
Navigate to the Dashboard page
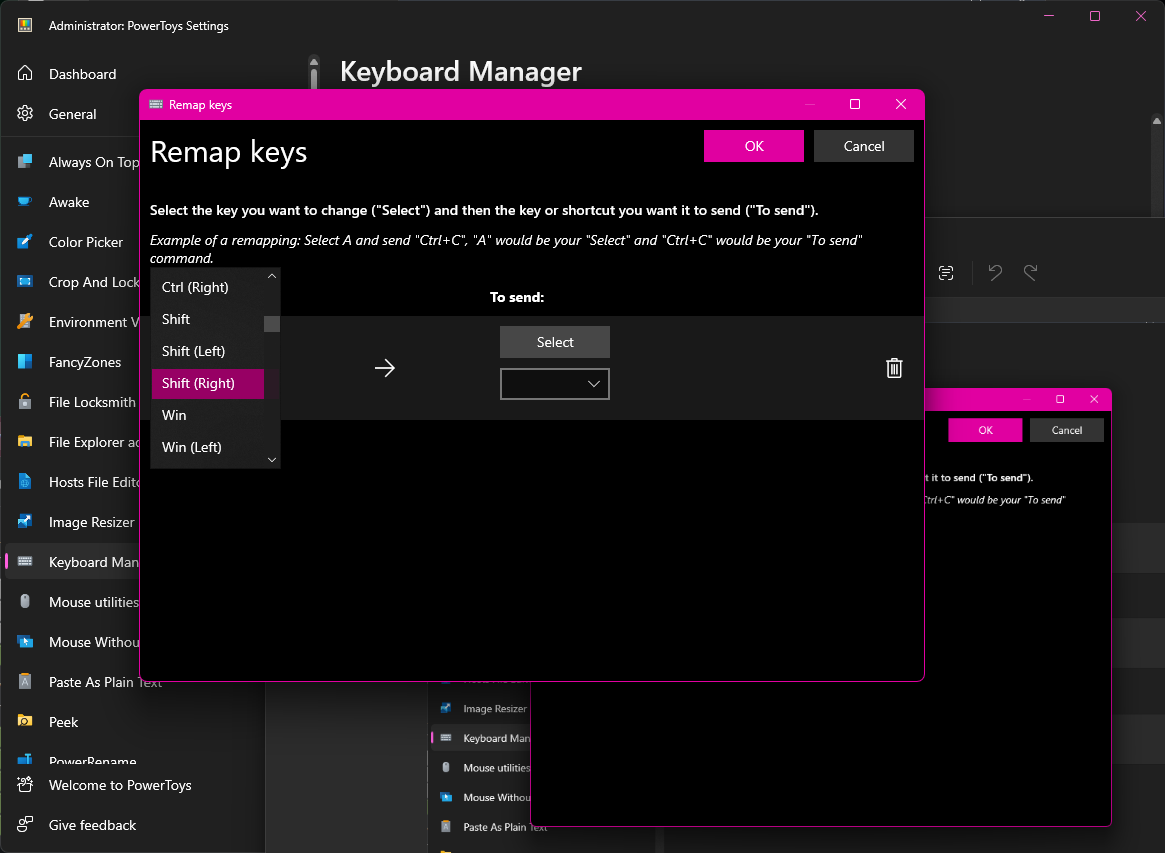coord(82,74)
